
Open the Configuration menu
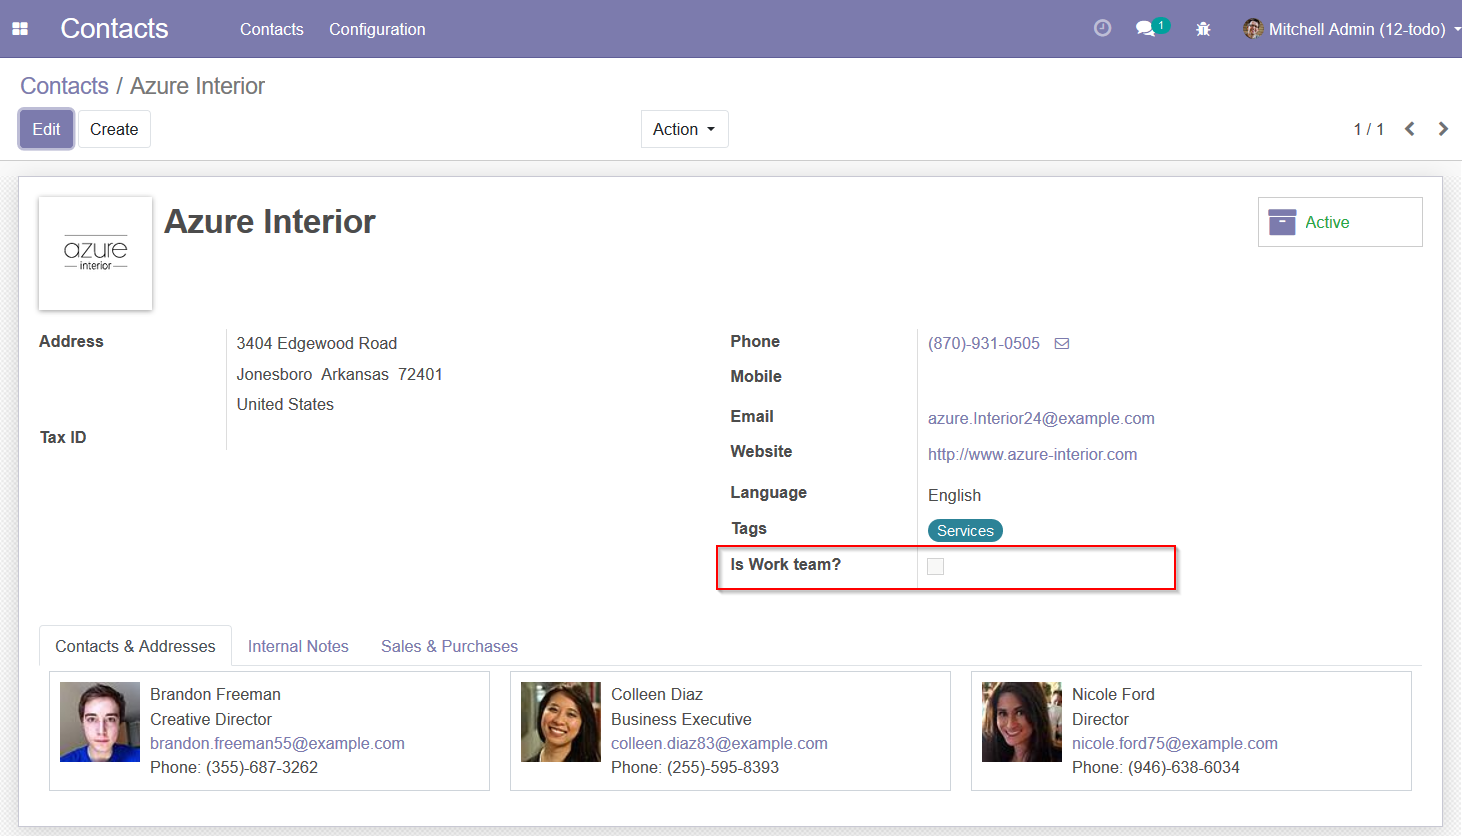tap(377, 29)
